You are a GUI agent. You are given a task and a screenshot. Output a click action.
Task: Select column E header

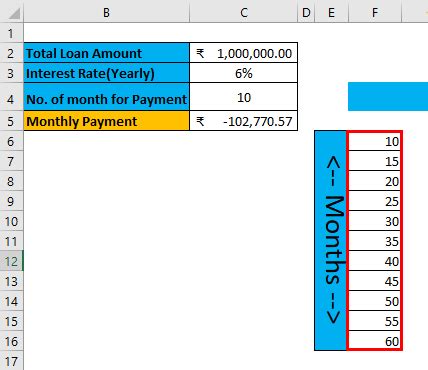coord(331,12)
